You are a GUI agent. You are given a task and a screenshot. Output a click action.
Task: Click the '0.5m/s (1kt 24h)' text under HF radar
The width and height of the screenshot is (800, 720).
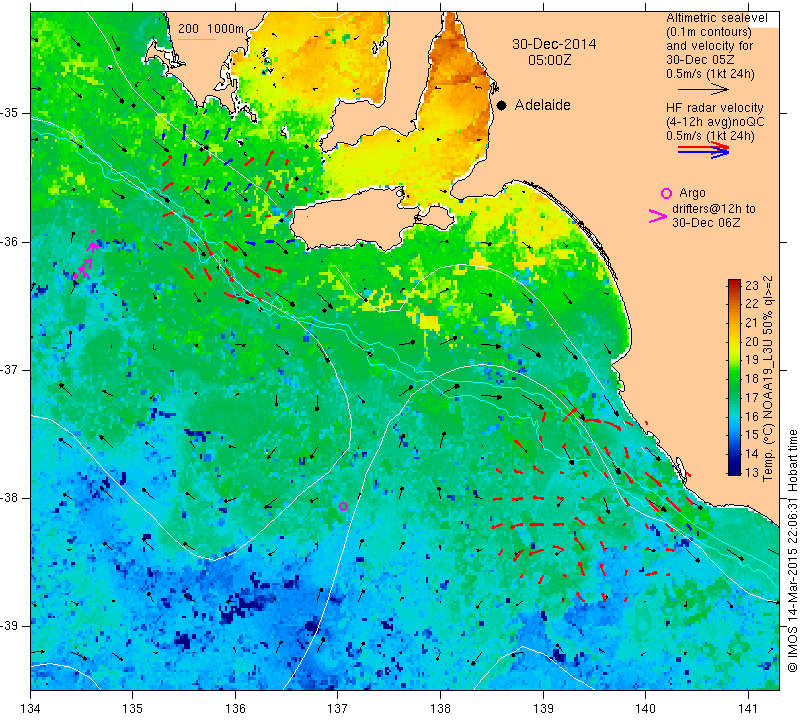coord(710,136)
